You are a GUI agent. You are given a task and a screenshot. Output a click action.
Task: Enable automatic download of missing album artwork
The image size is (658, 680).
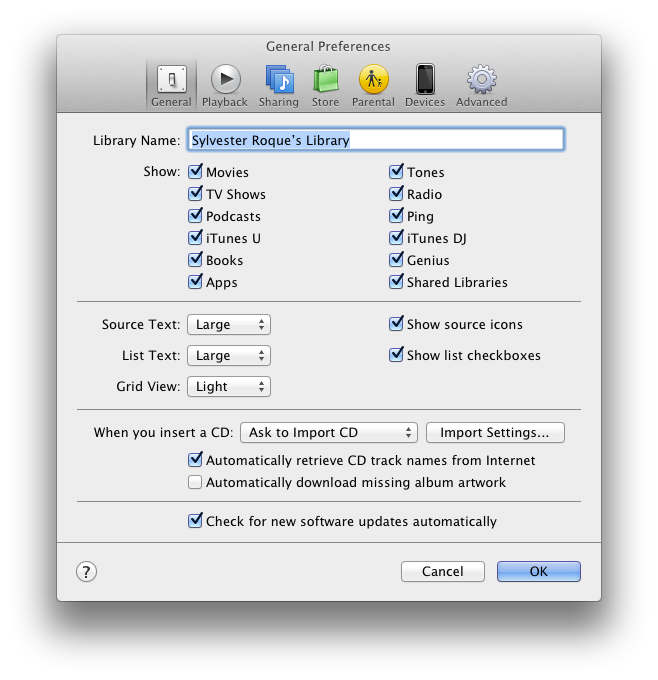tap(195, 482)
